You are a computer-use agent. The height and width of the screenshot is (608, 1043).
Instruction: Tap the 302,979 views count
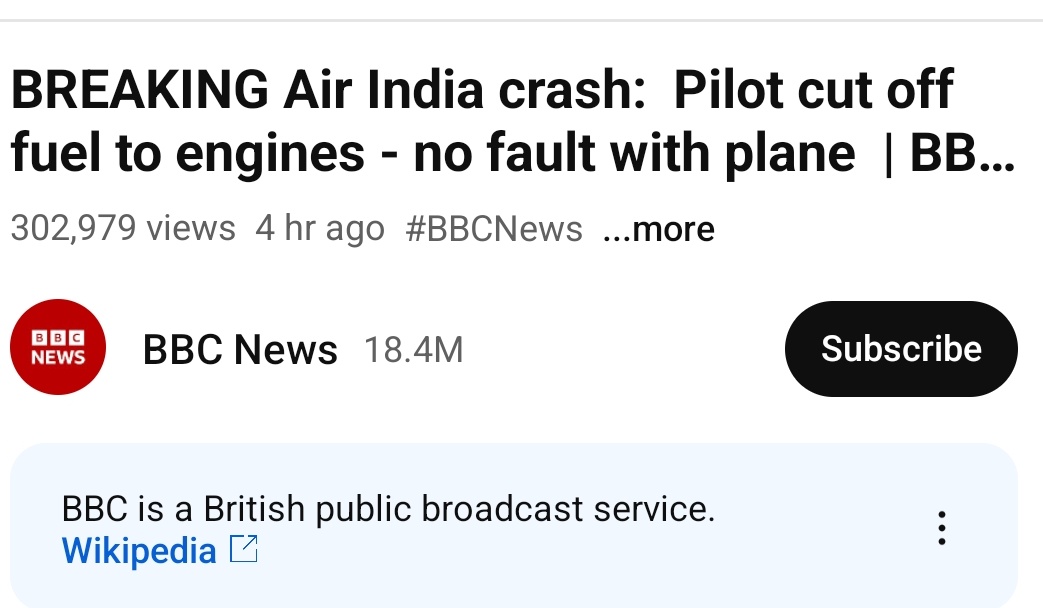123,230
